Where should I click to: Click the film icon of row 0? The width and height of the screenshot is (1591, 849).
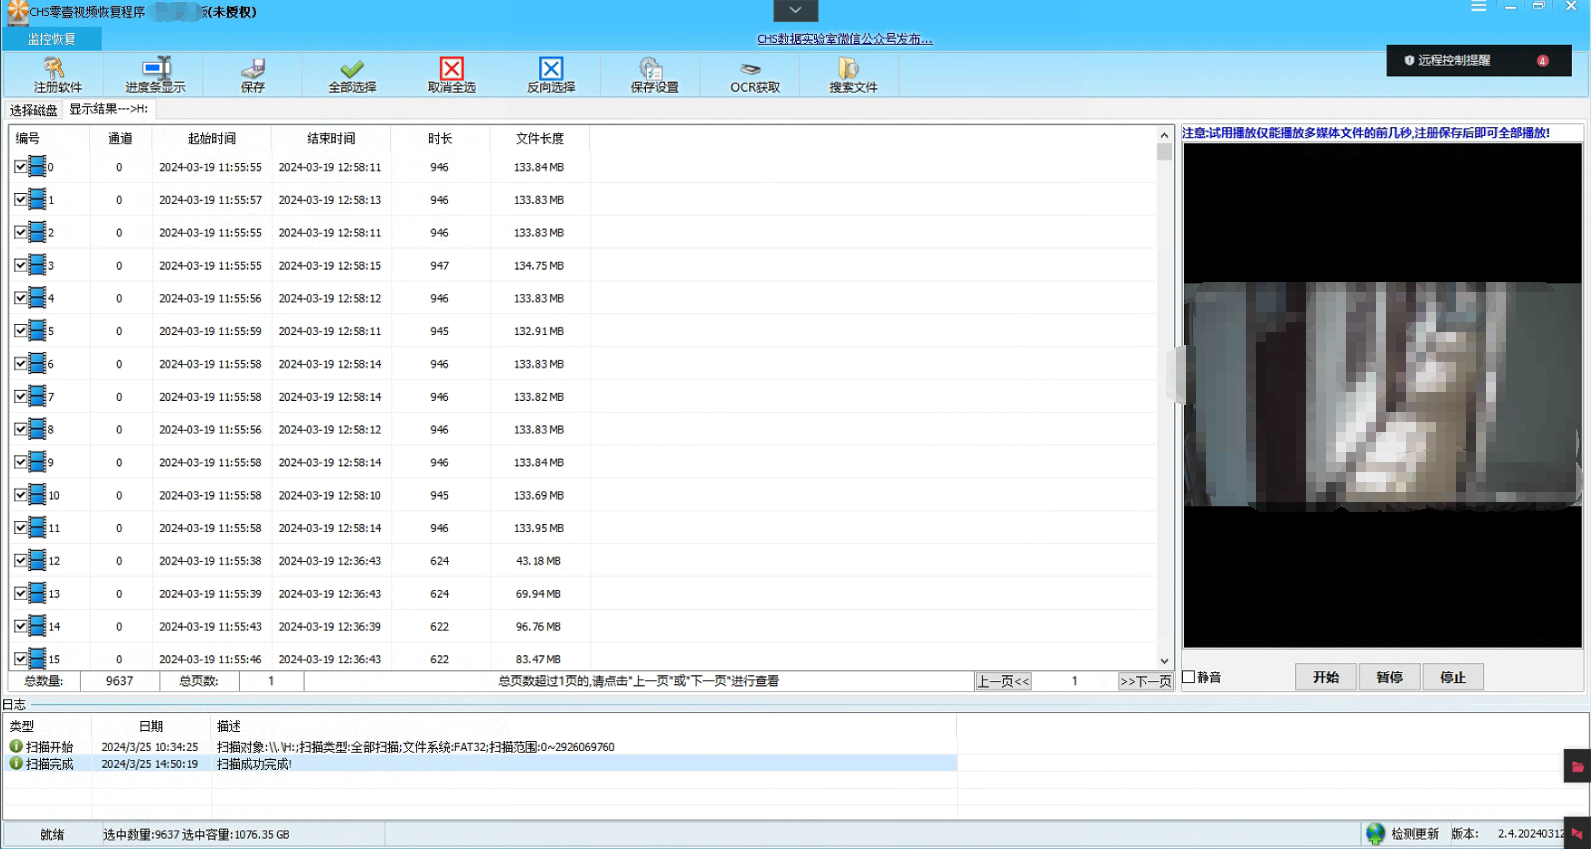(x=37, y=166)
